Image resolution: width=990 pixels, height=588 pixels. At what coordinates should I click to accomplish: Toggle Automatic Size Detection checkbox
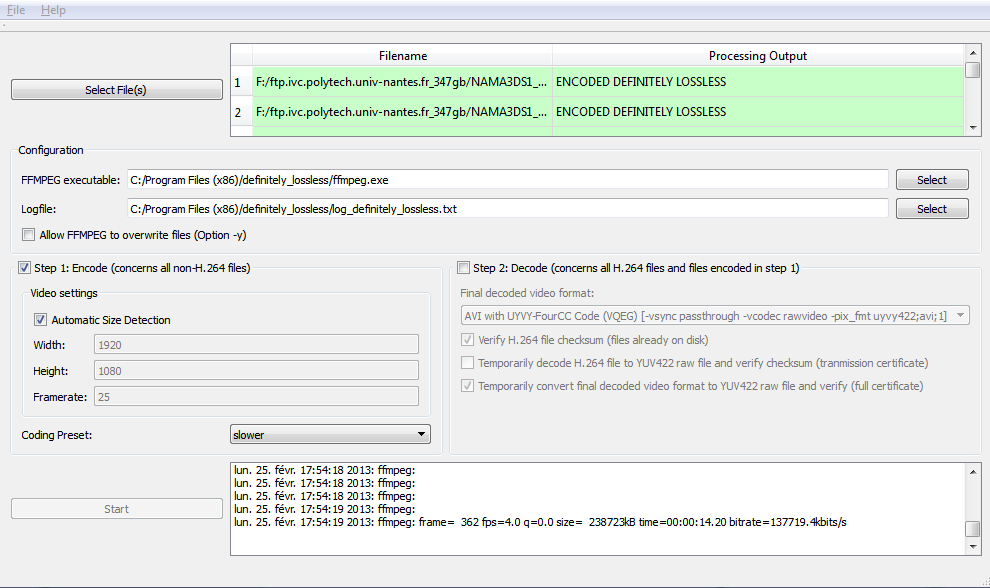[x=40, y=320]
